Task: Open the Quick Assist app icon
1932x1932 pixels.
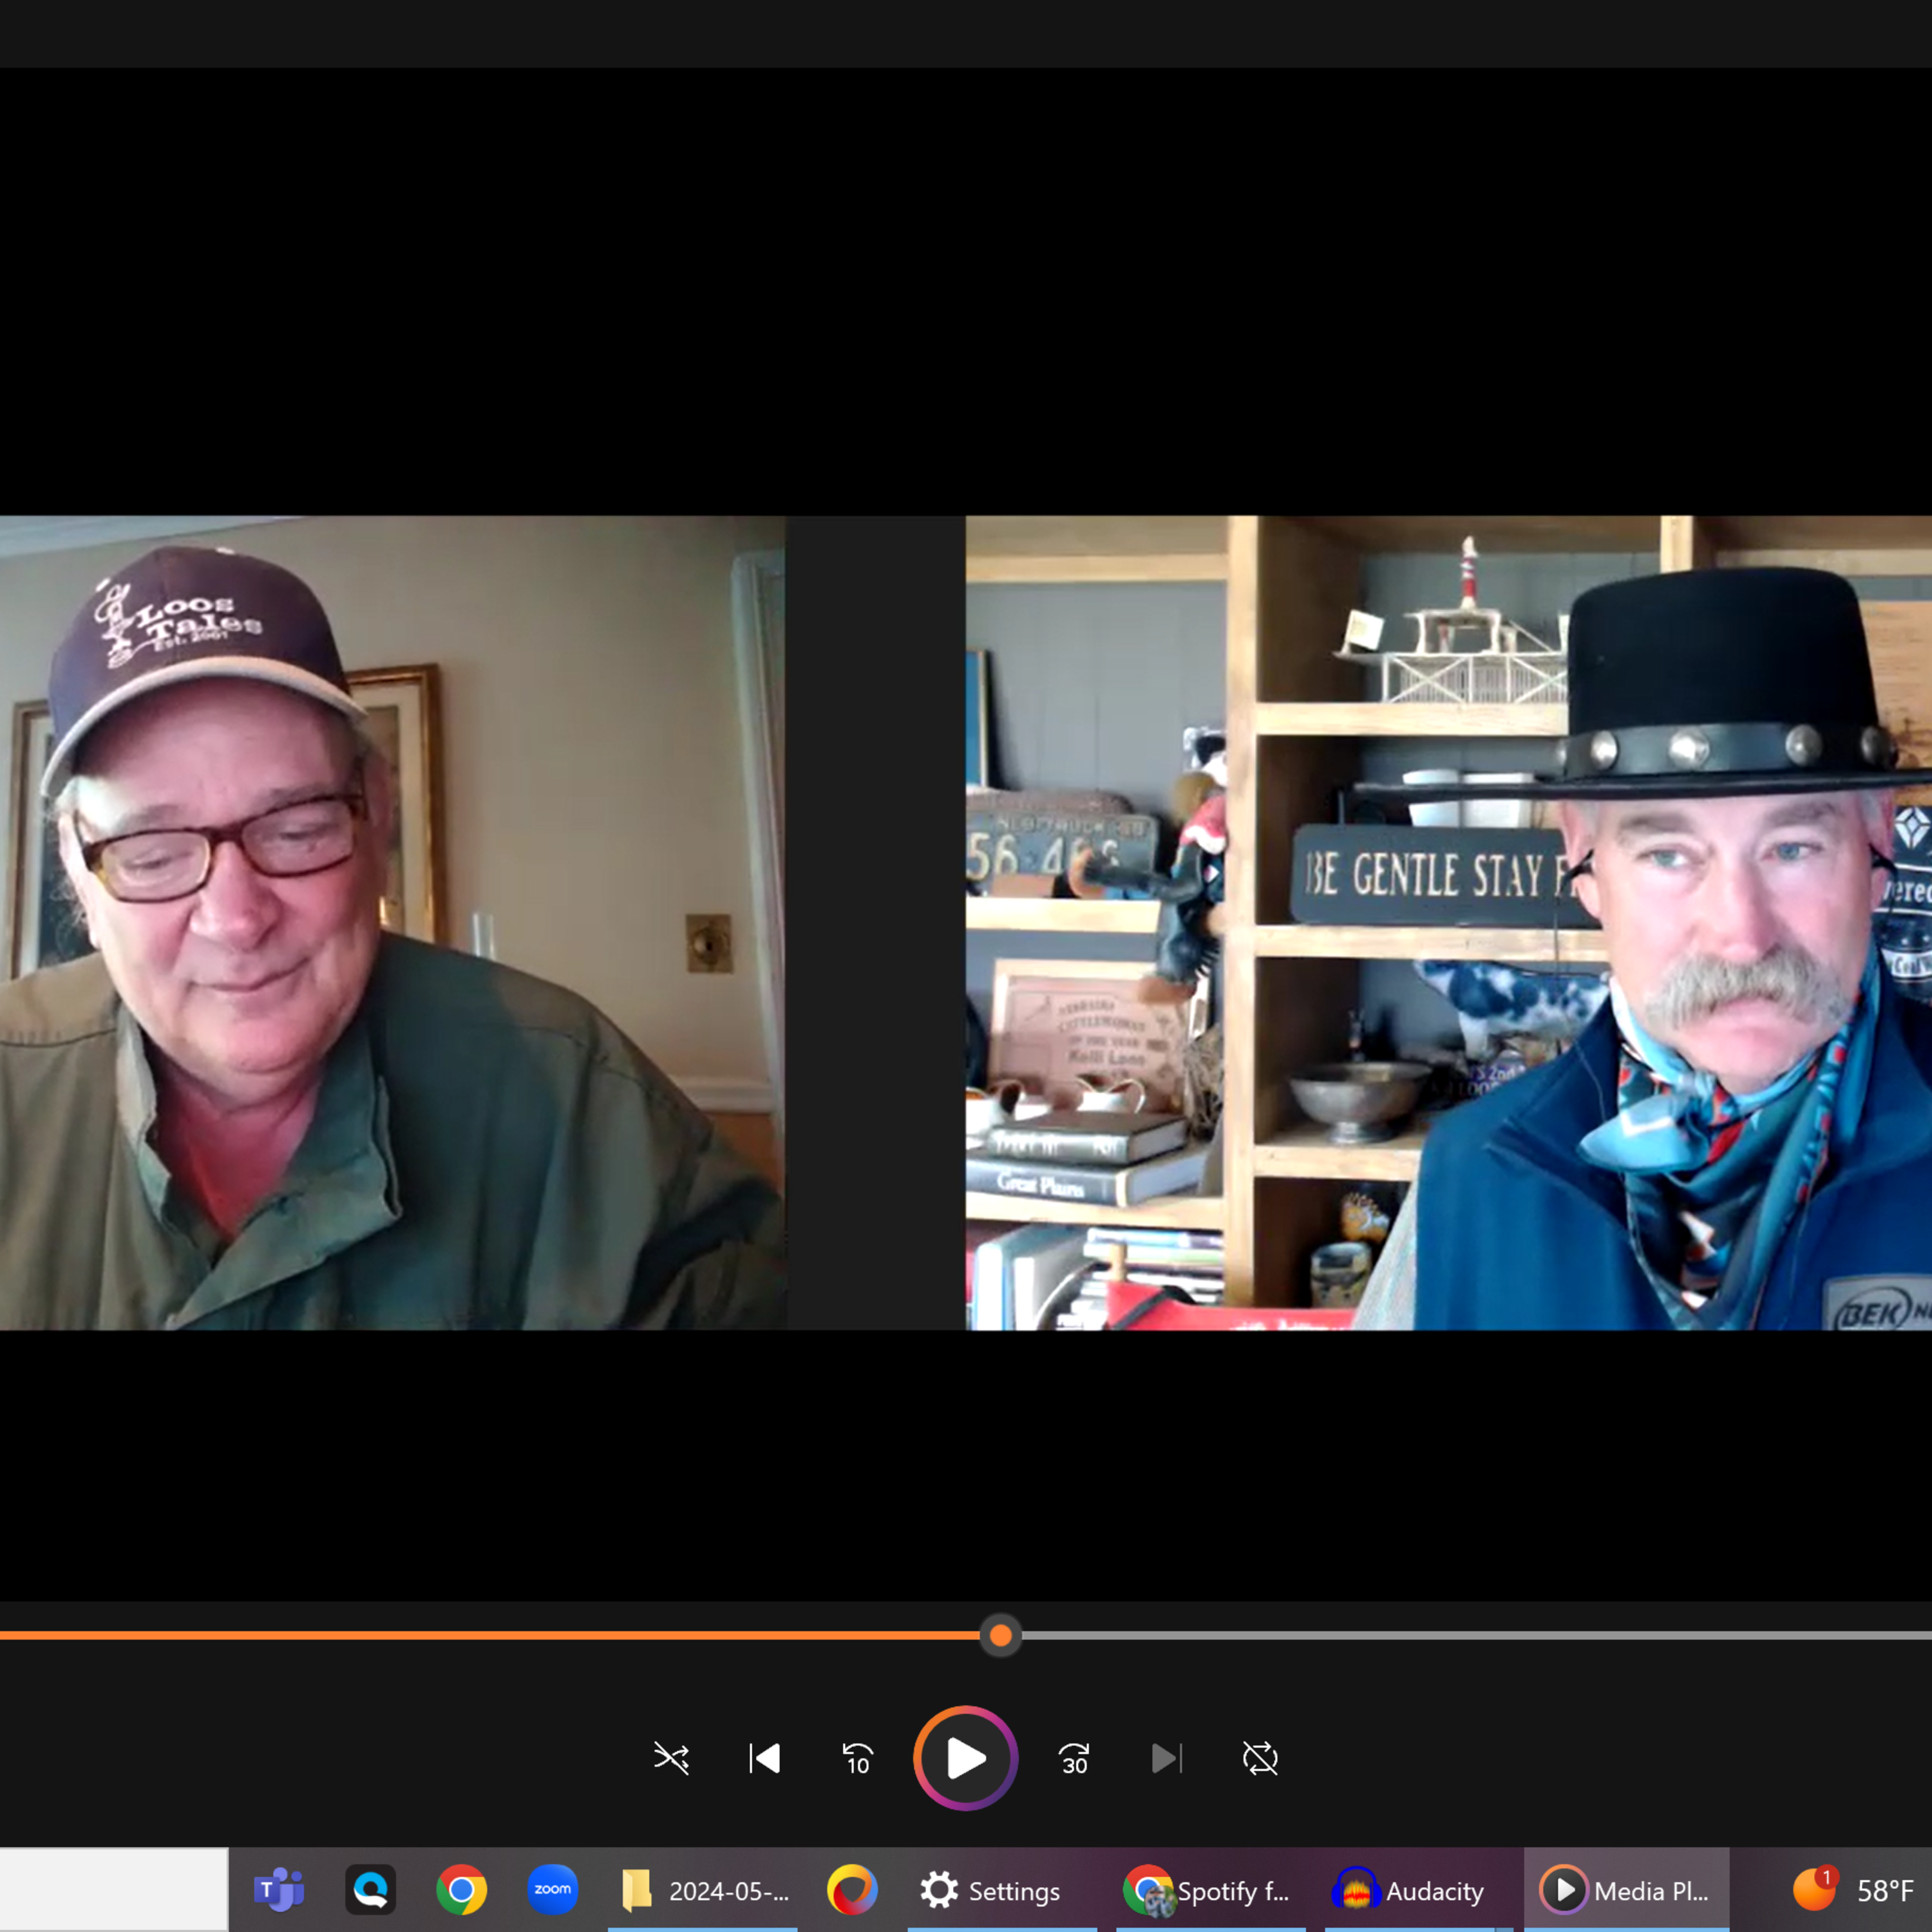Action: [x=370, y=1890]
